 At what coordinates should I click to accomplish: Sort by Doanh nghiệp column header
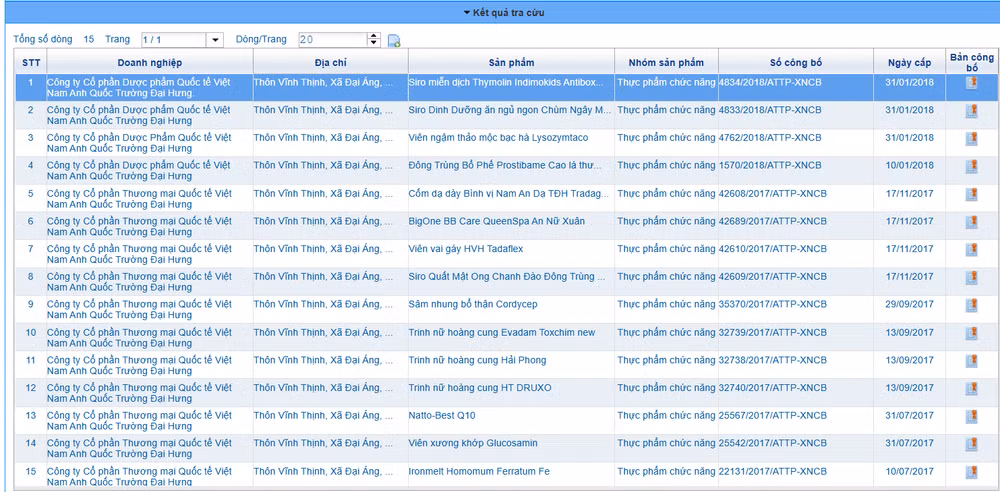click(x=150, y=63)
